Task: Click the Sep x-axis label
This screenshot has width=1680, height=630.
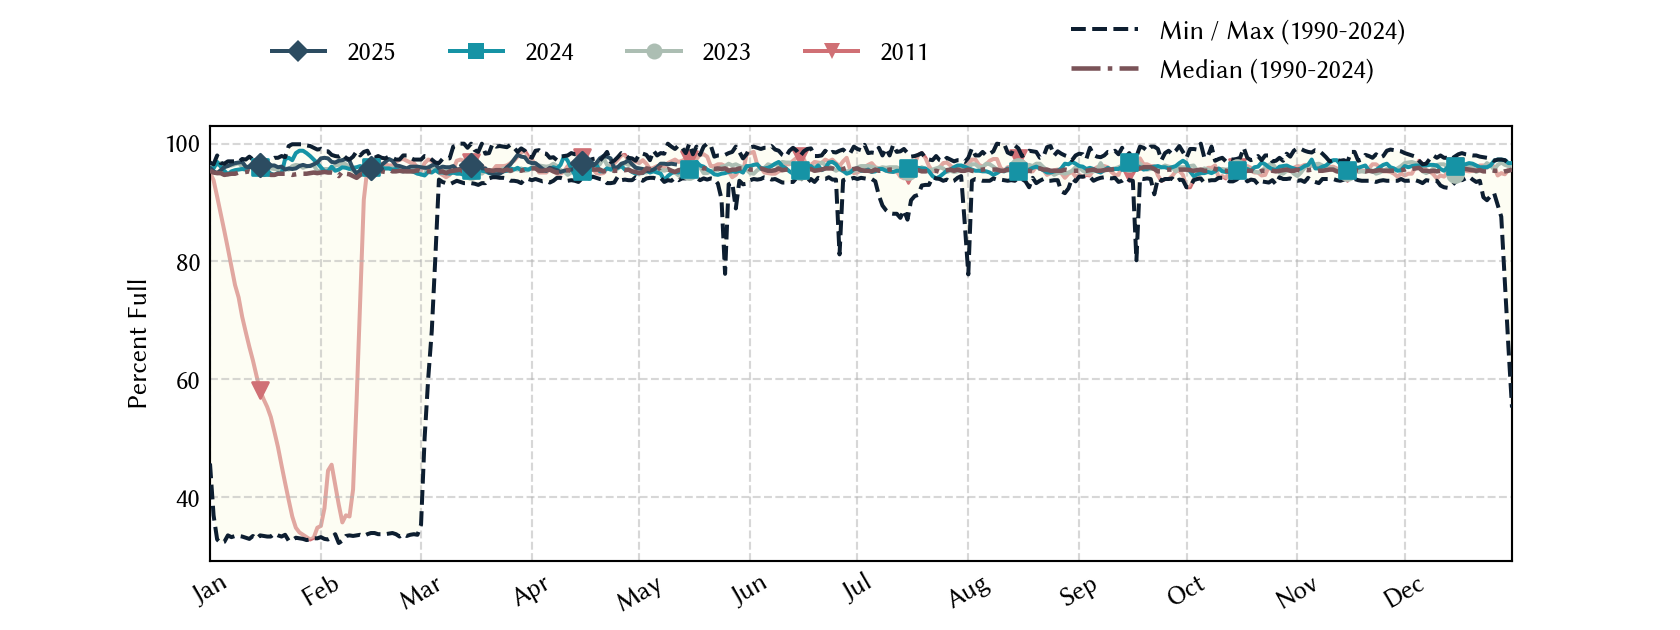Action: point(1078,591)
